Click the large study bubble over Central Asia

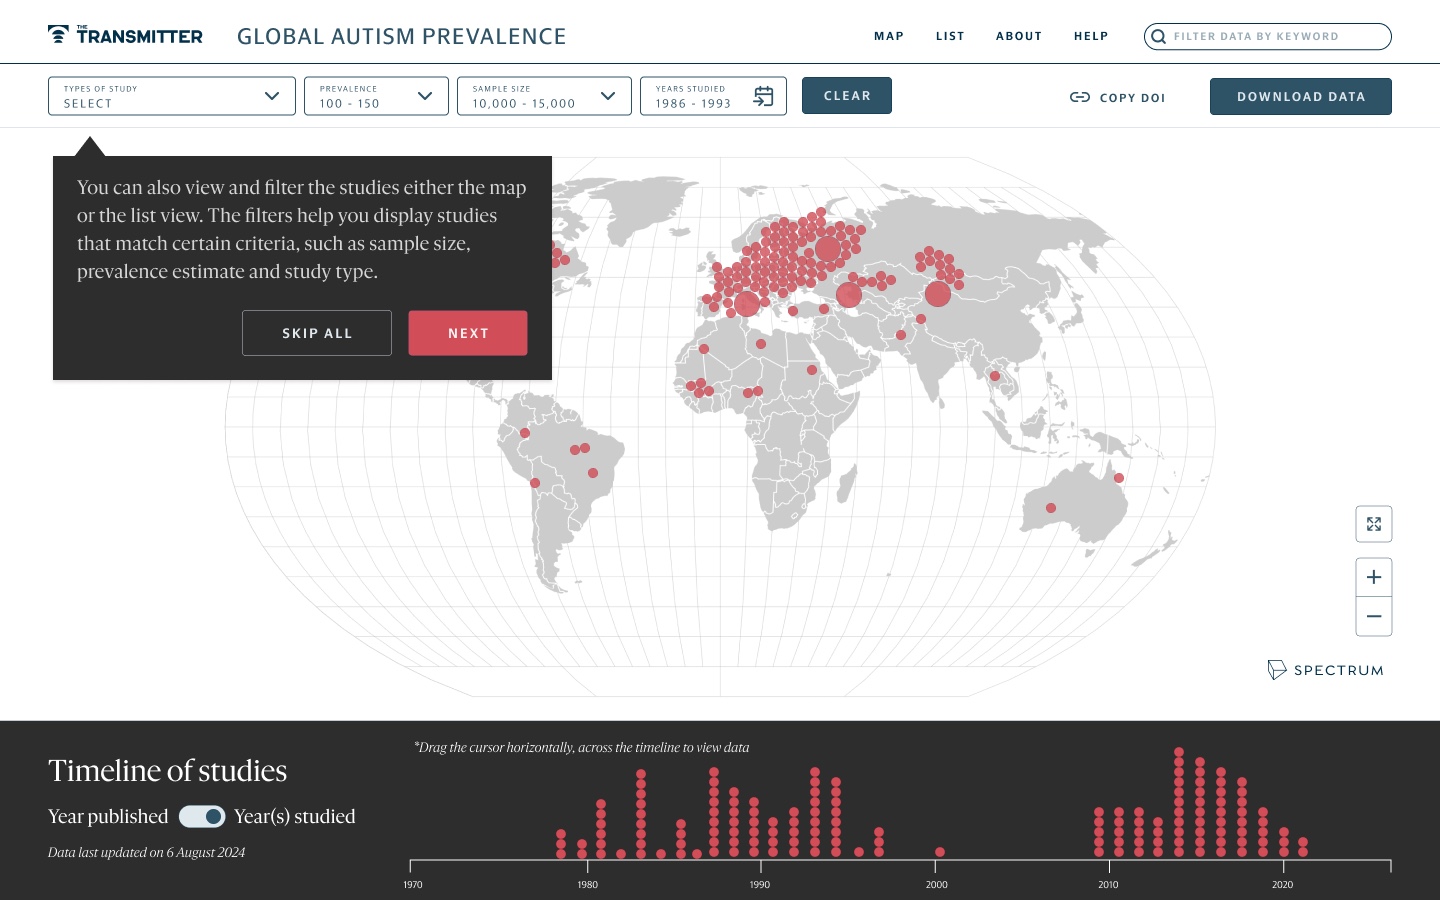pyautogui.click(x=938, y=294)
